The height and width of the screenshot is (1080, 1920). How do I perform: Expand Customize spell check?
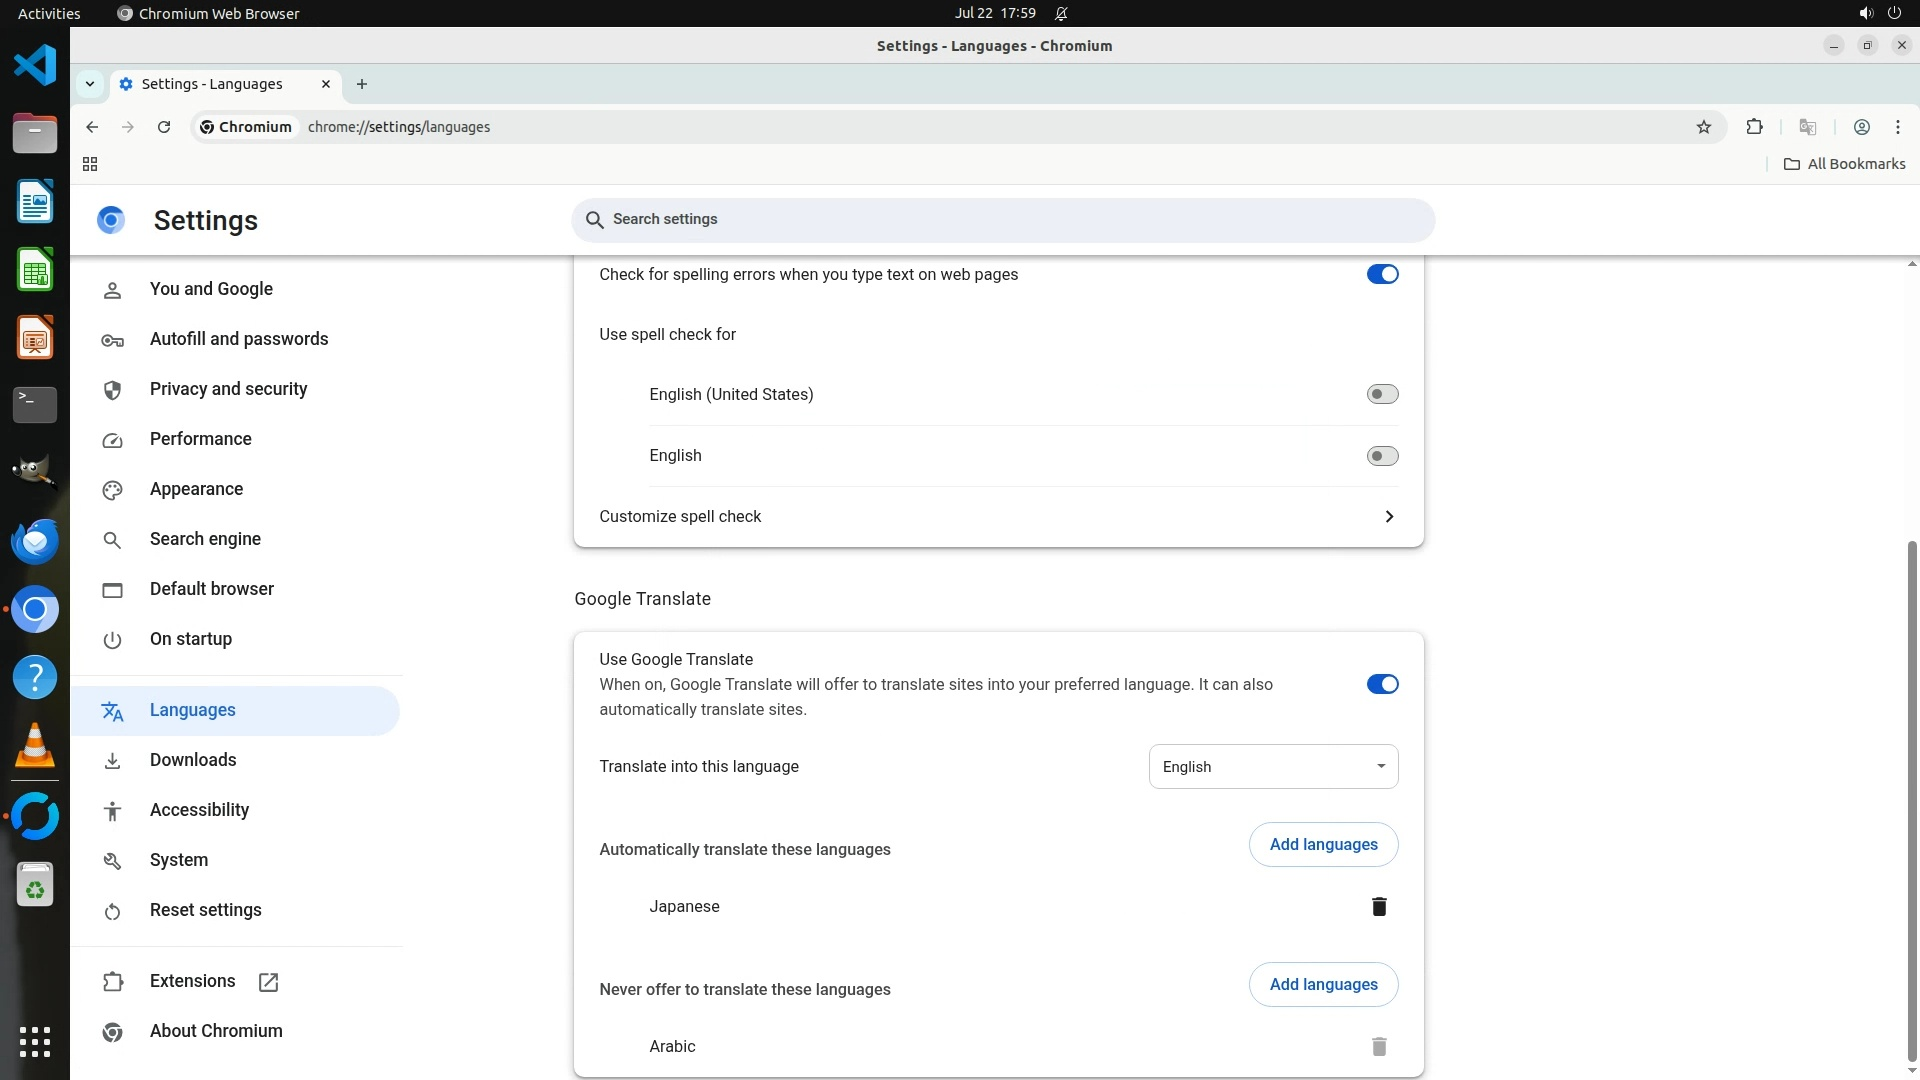pyautogui.click(x=1388, y=516)
